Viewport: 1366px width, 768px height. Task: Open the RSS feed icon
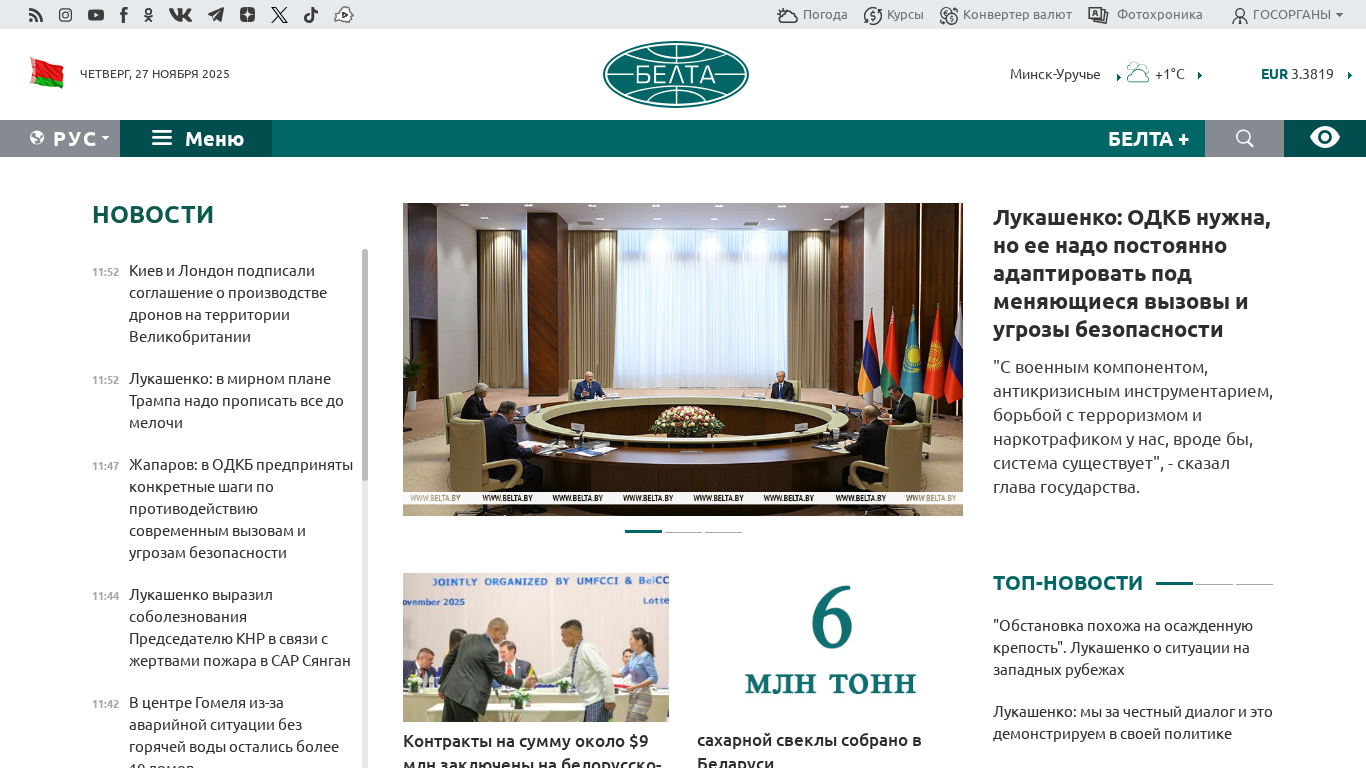coord(36,15)
